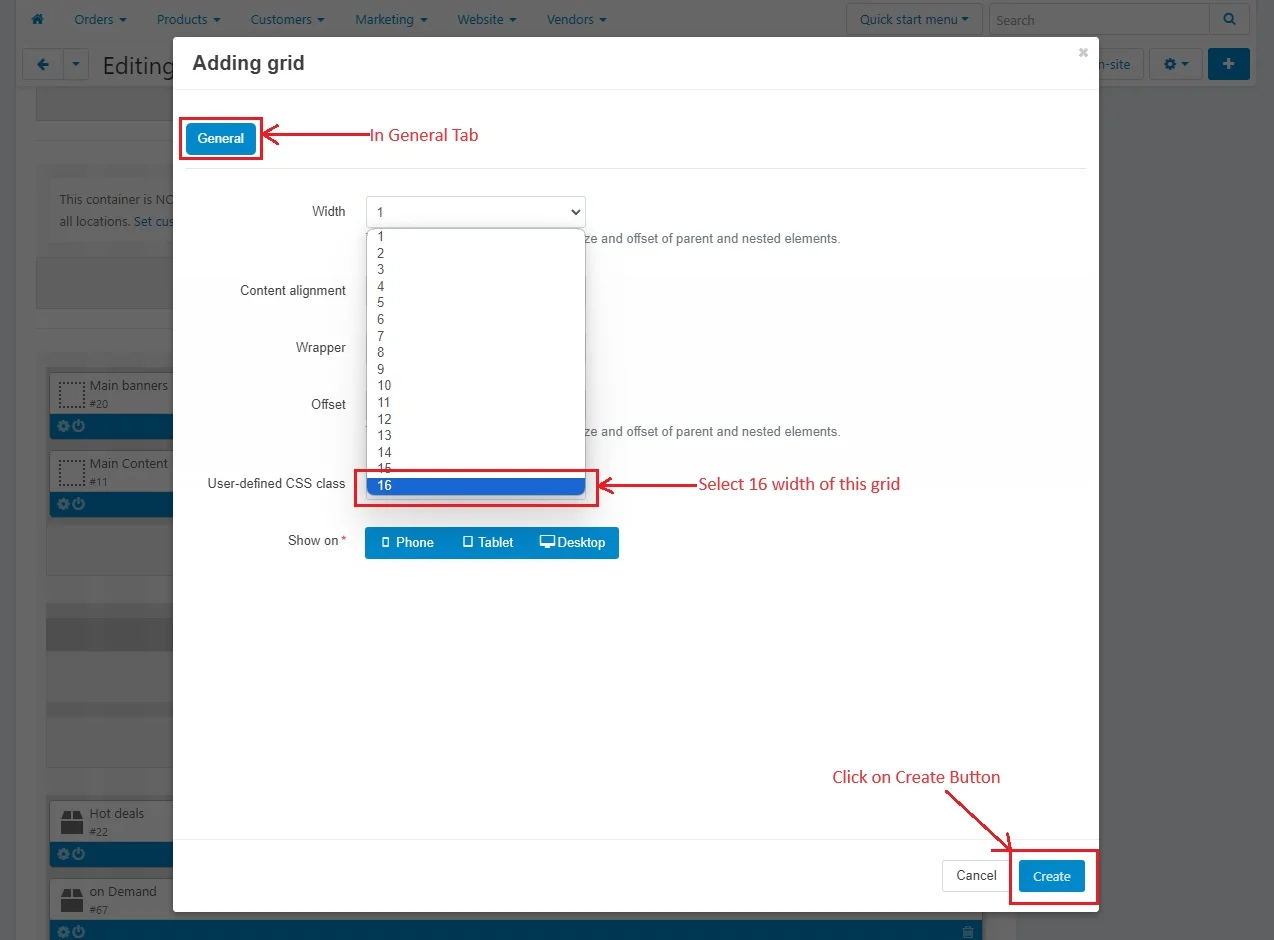The height and width of the screenshot is (940, 1274).
Task: Toggle the Phone show-on button
Action: [407, 543]
